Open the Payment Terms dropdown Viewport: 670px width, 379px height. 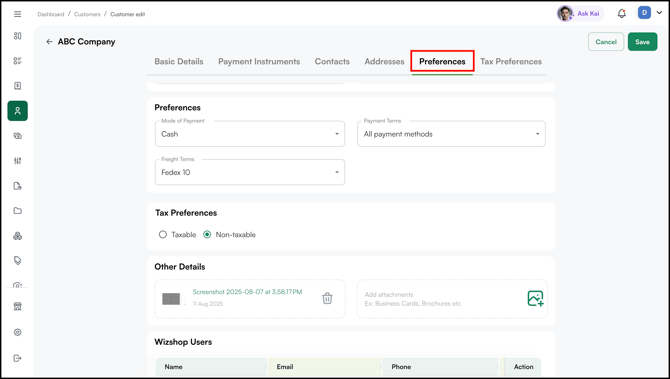click(451, 134)
